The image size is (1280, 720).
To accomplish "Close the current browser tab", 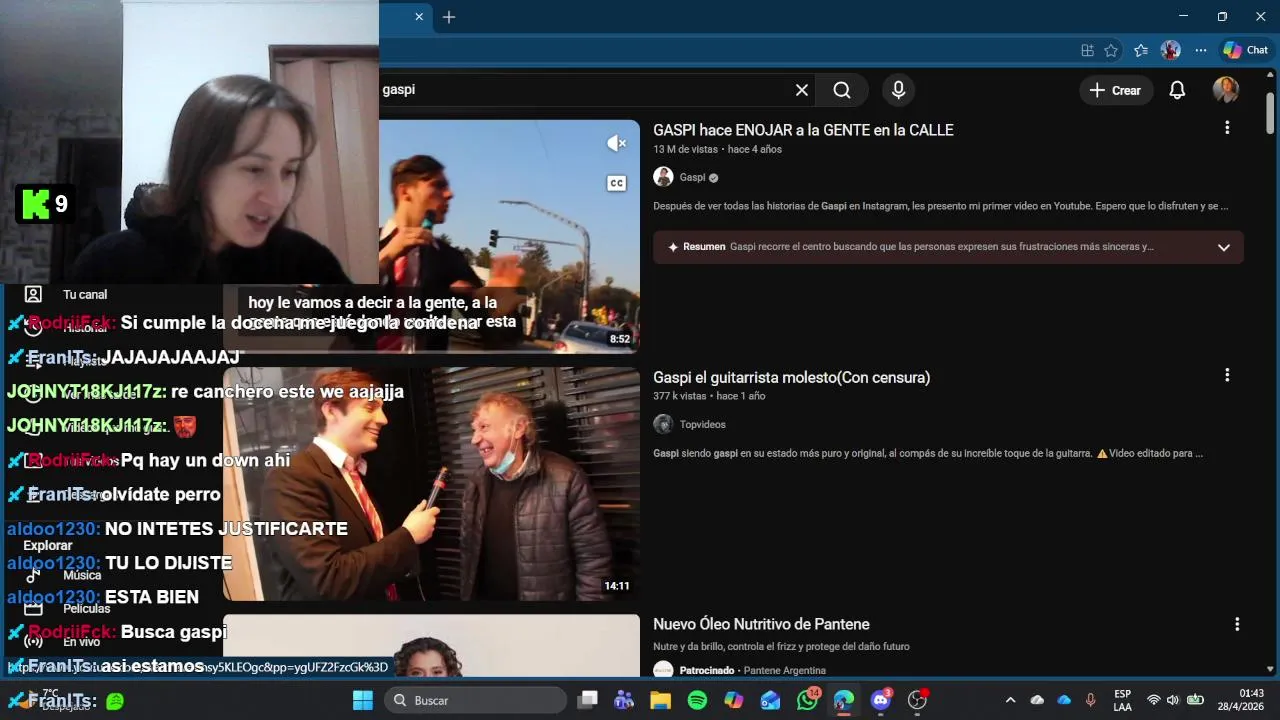I will point(419,17).
